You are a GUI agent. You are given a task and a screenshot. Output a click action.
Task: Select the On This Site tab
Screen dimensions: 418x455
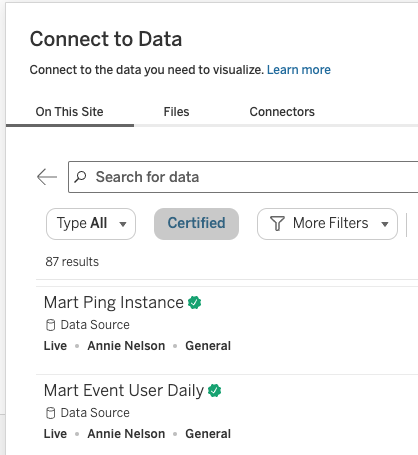coord(70,112)
